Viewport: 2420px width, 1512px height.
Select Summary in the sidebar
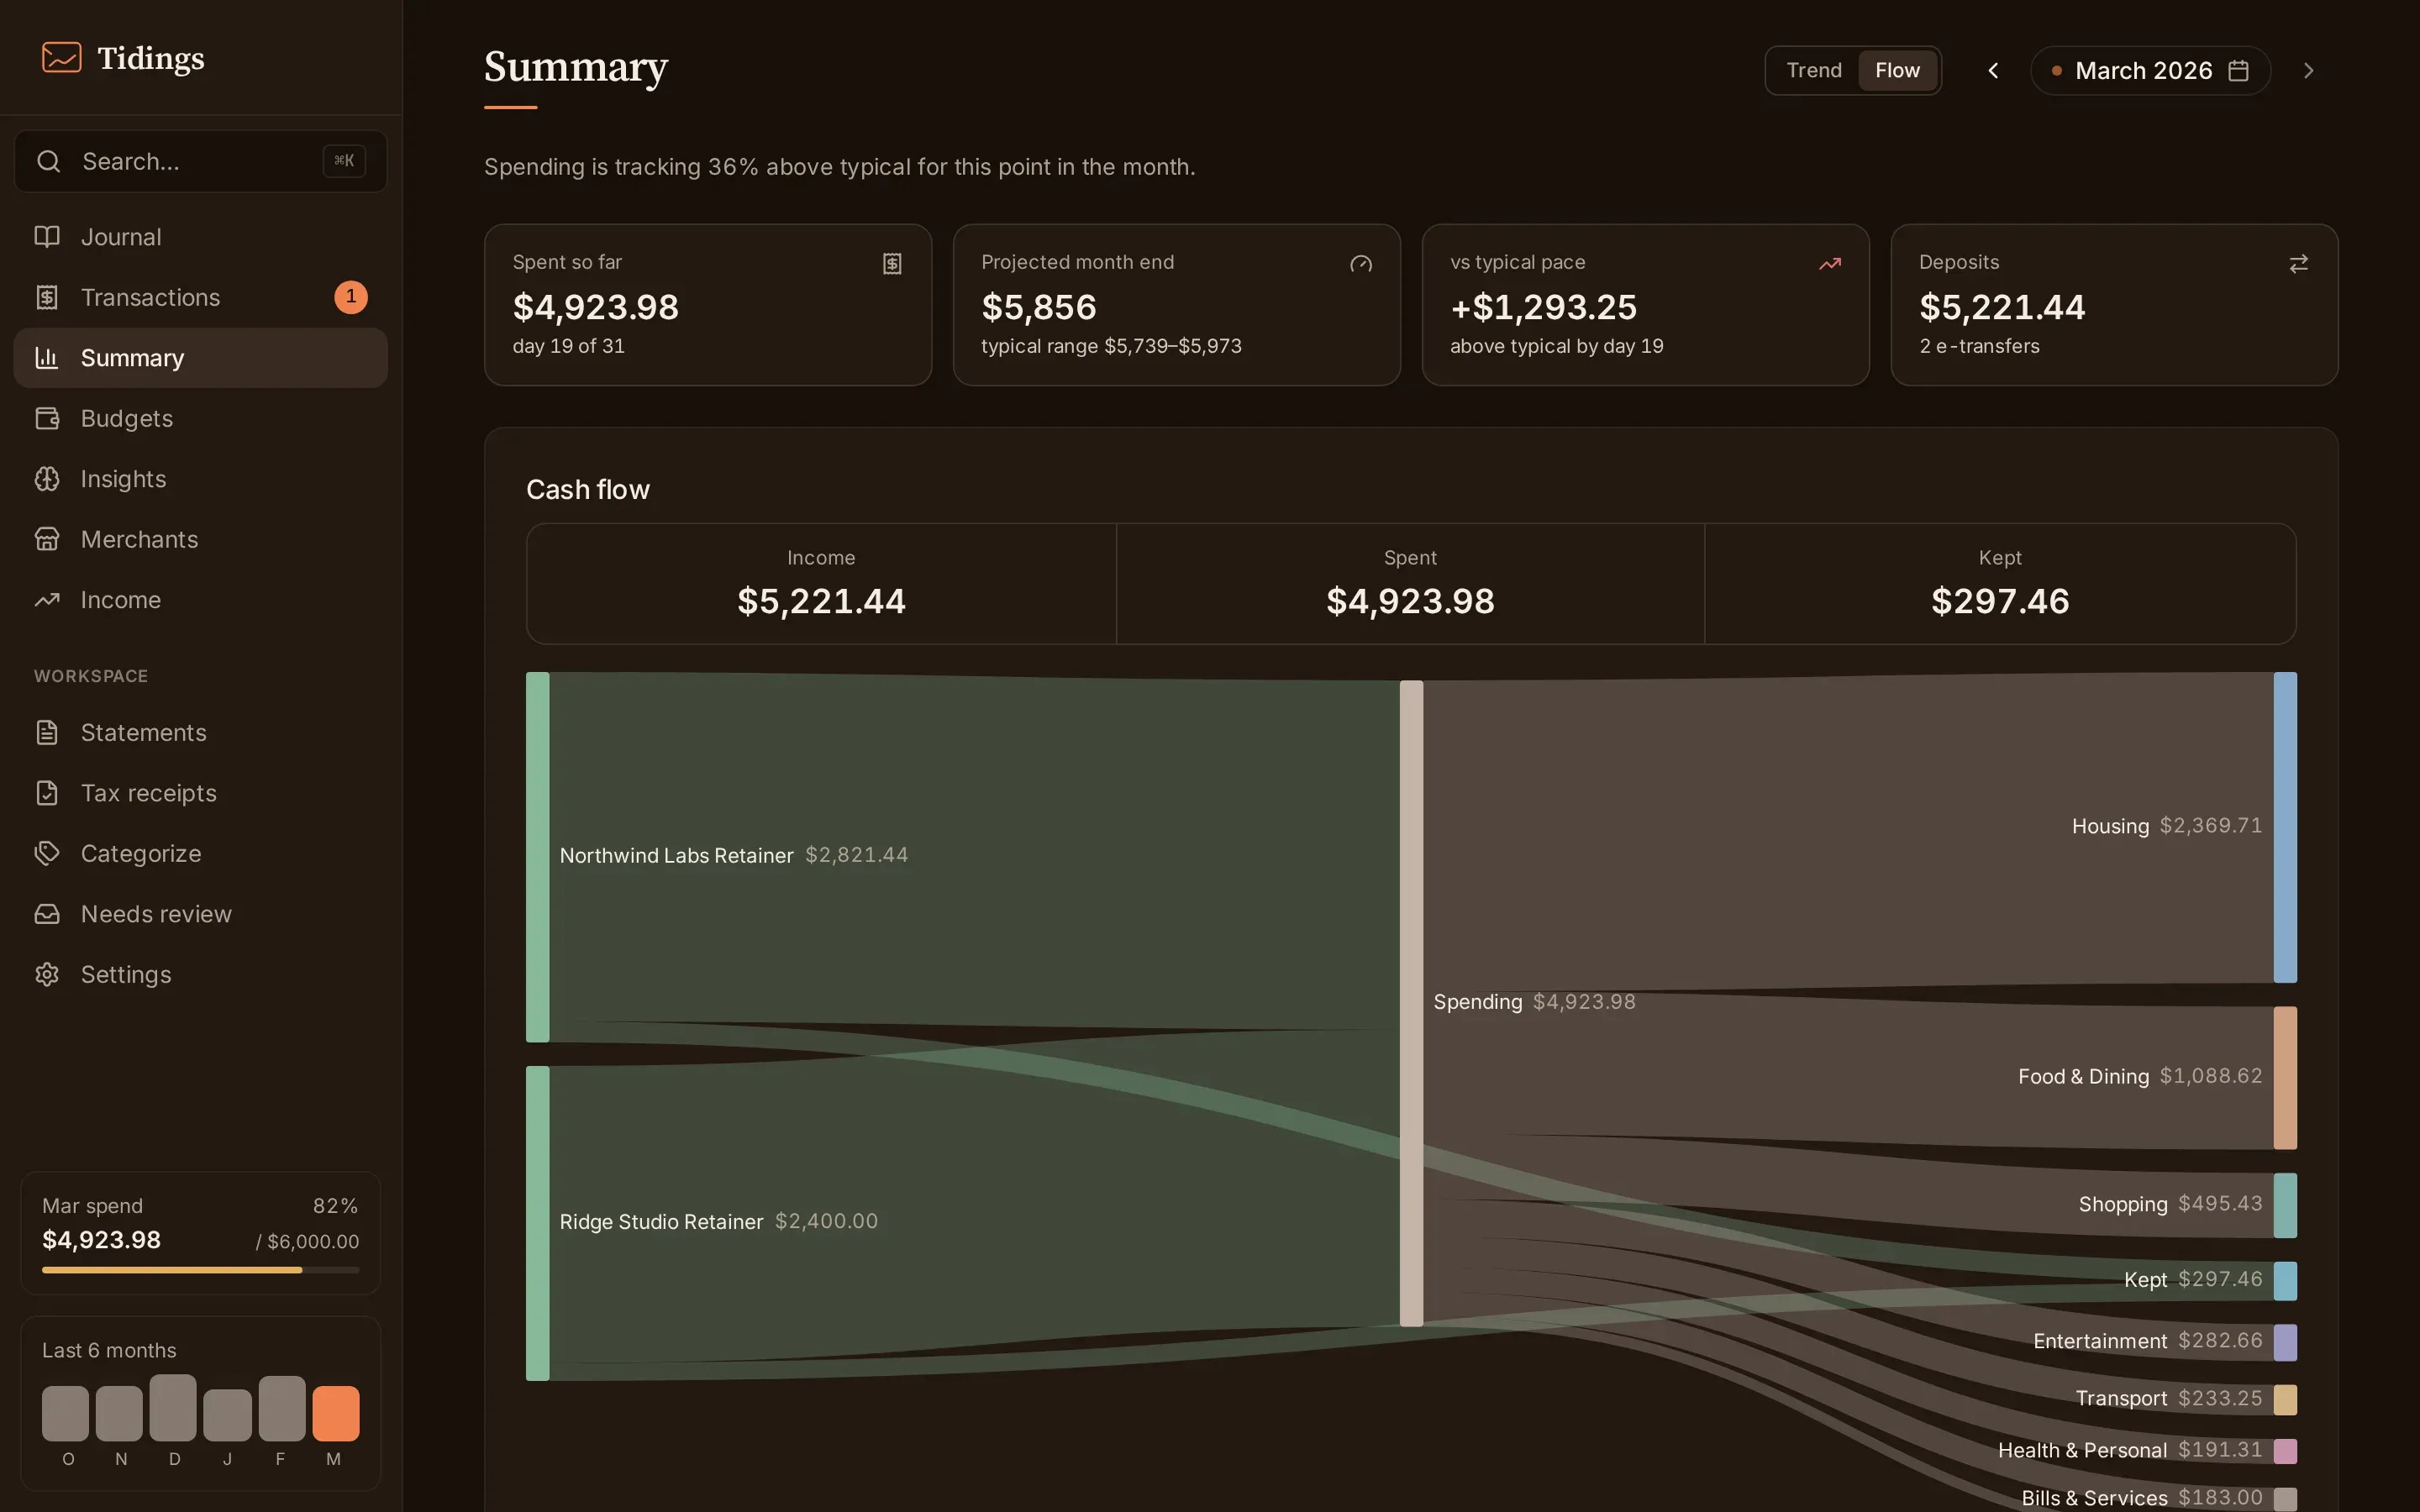[x=201, y=358]
